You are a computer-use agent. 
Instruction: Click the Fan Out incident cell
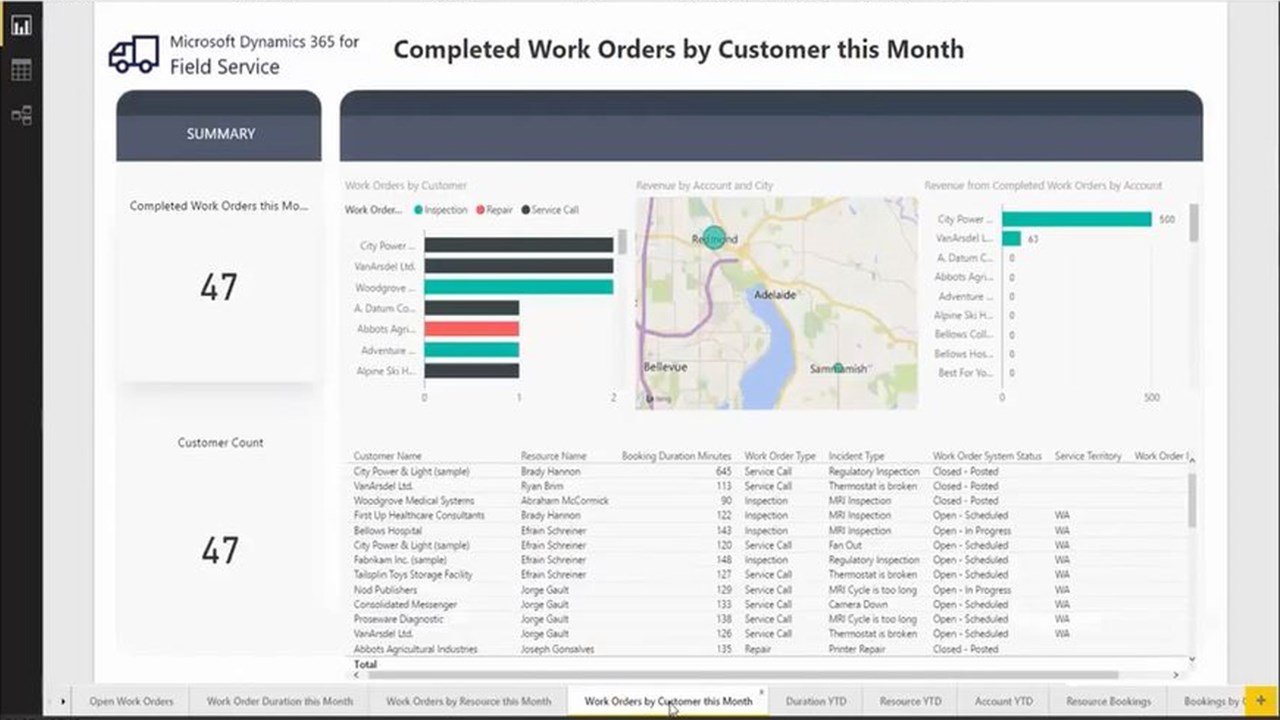tap(845, 545)
